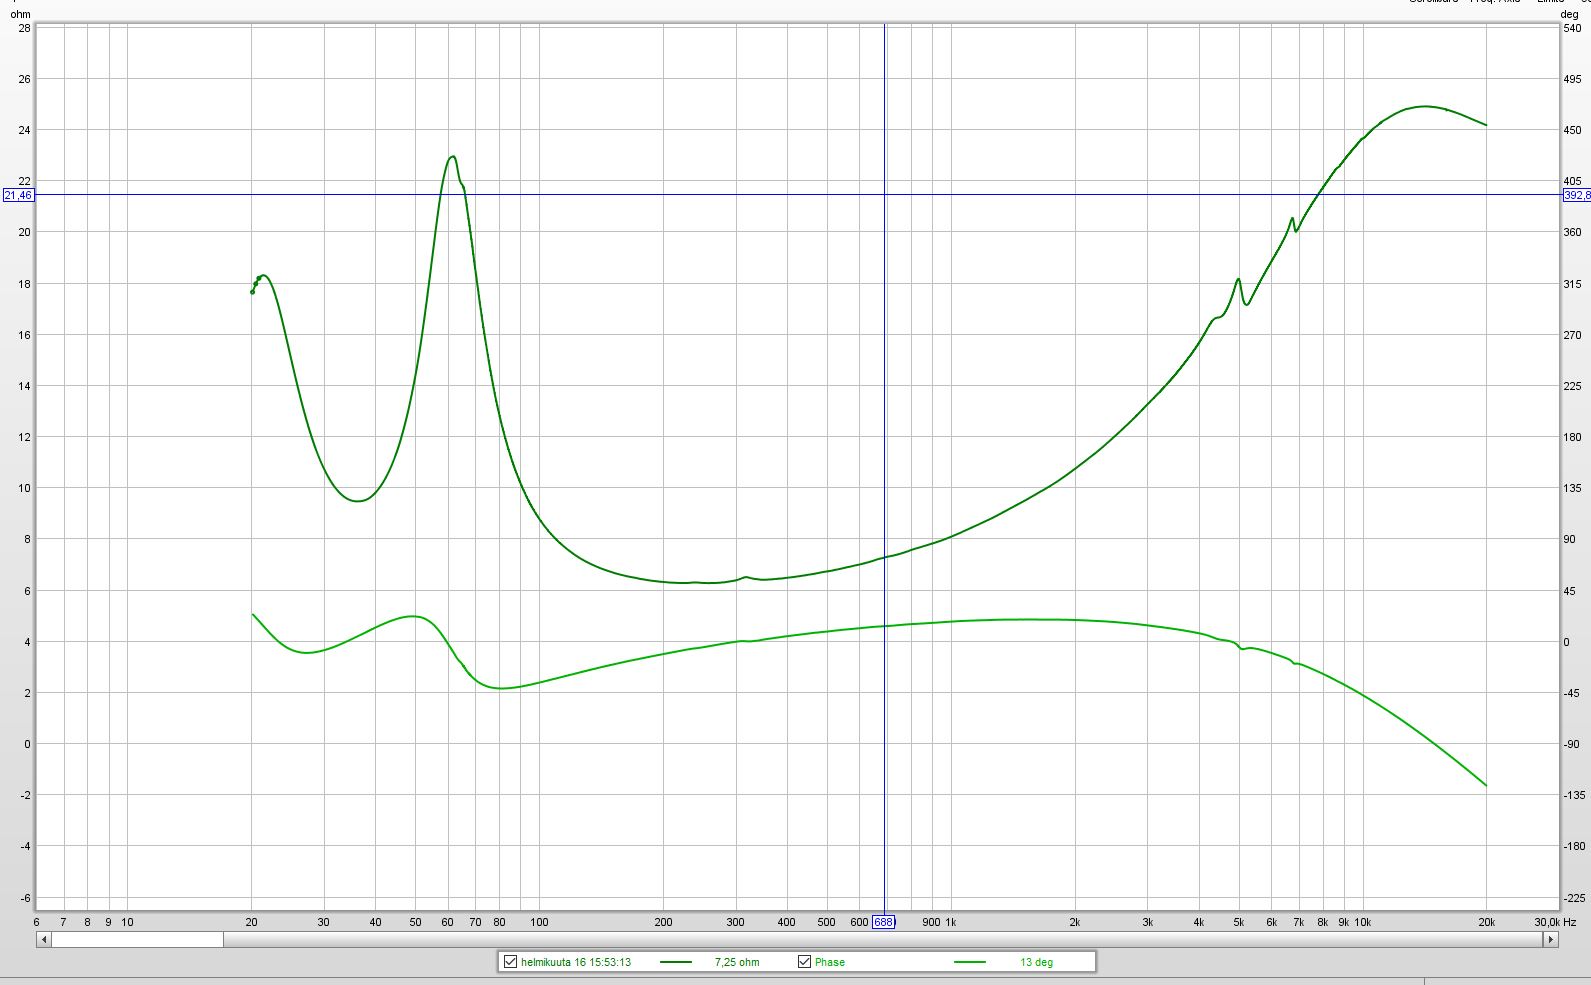1591x985 pixels.
Task: Uncheck the Phase trace checkbox
Action: coord(804,962)
